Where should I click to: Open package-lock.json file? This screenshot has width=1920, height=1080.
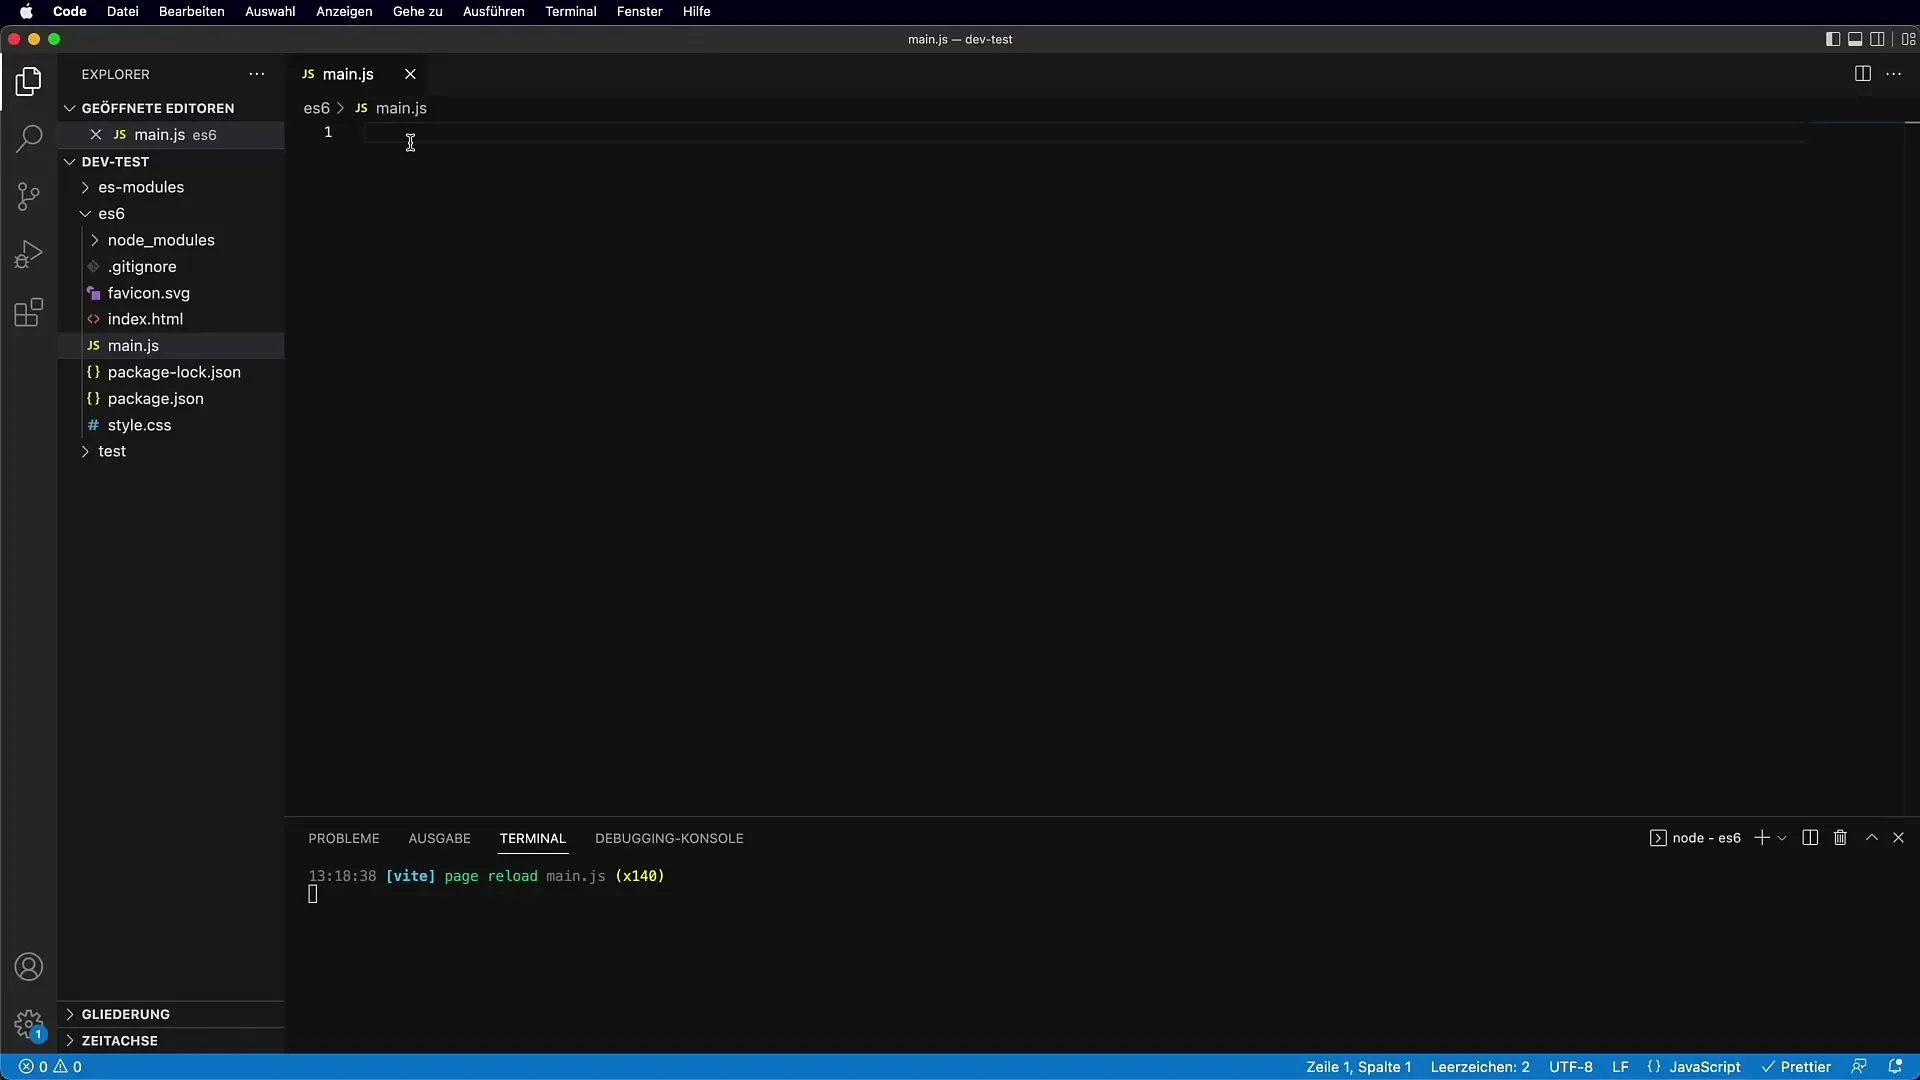pos(171,372)
